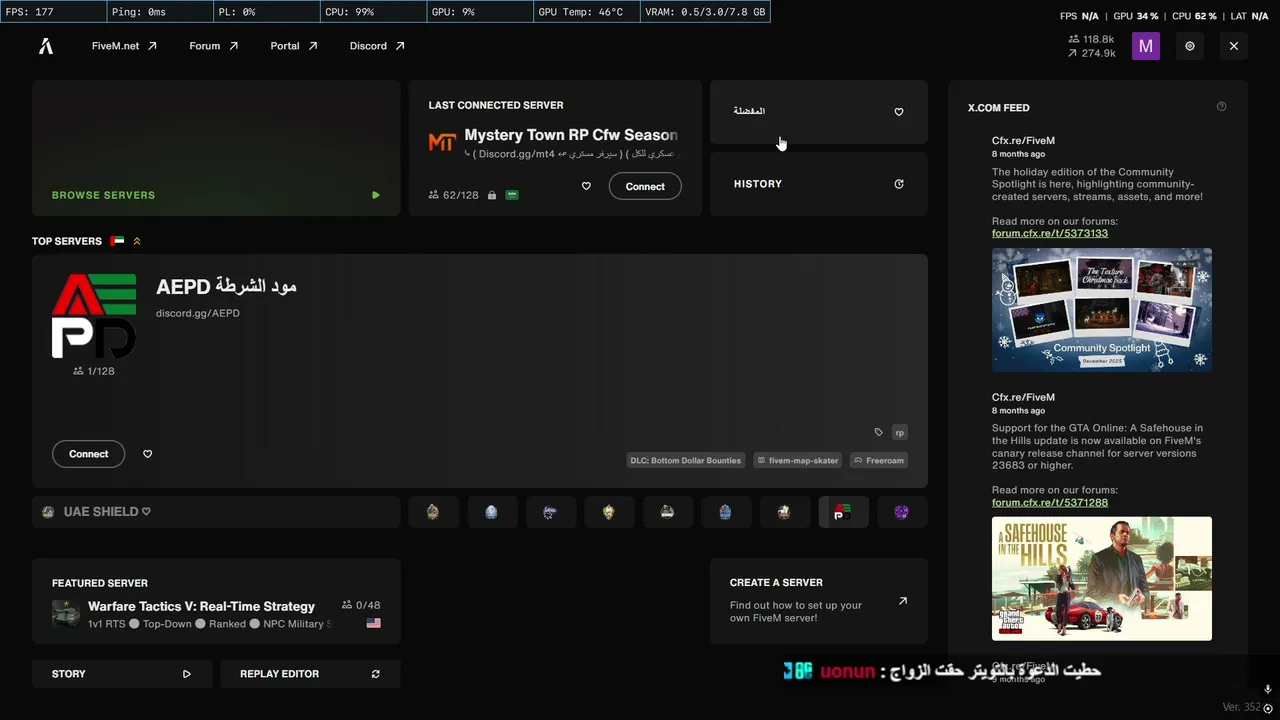Click the discord.gg/AEPD server description
The height and width of the screenshot is (720, 1280).
(x=198, y=313)
